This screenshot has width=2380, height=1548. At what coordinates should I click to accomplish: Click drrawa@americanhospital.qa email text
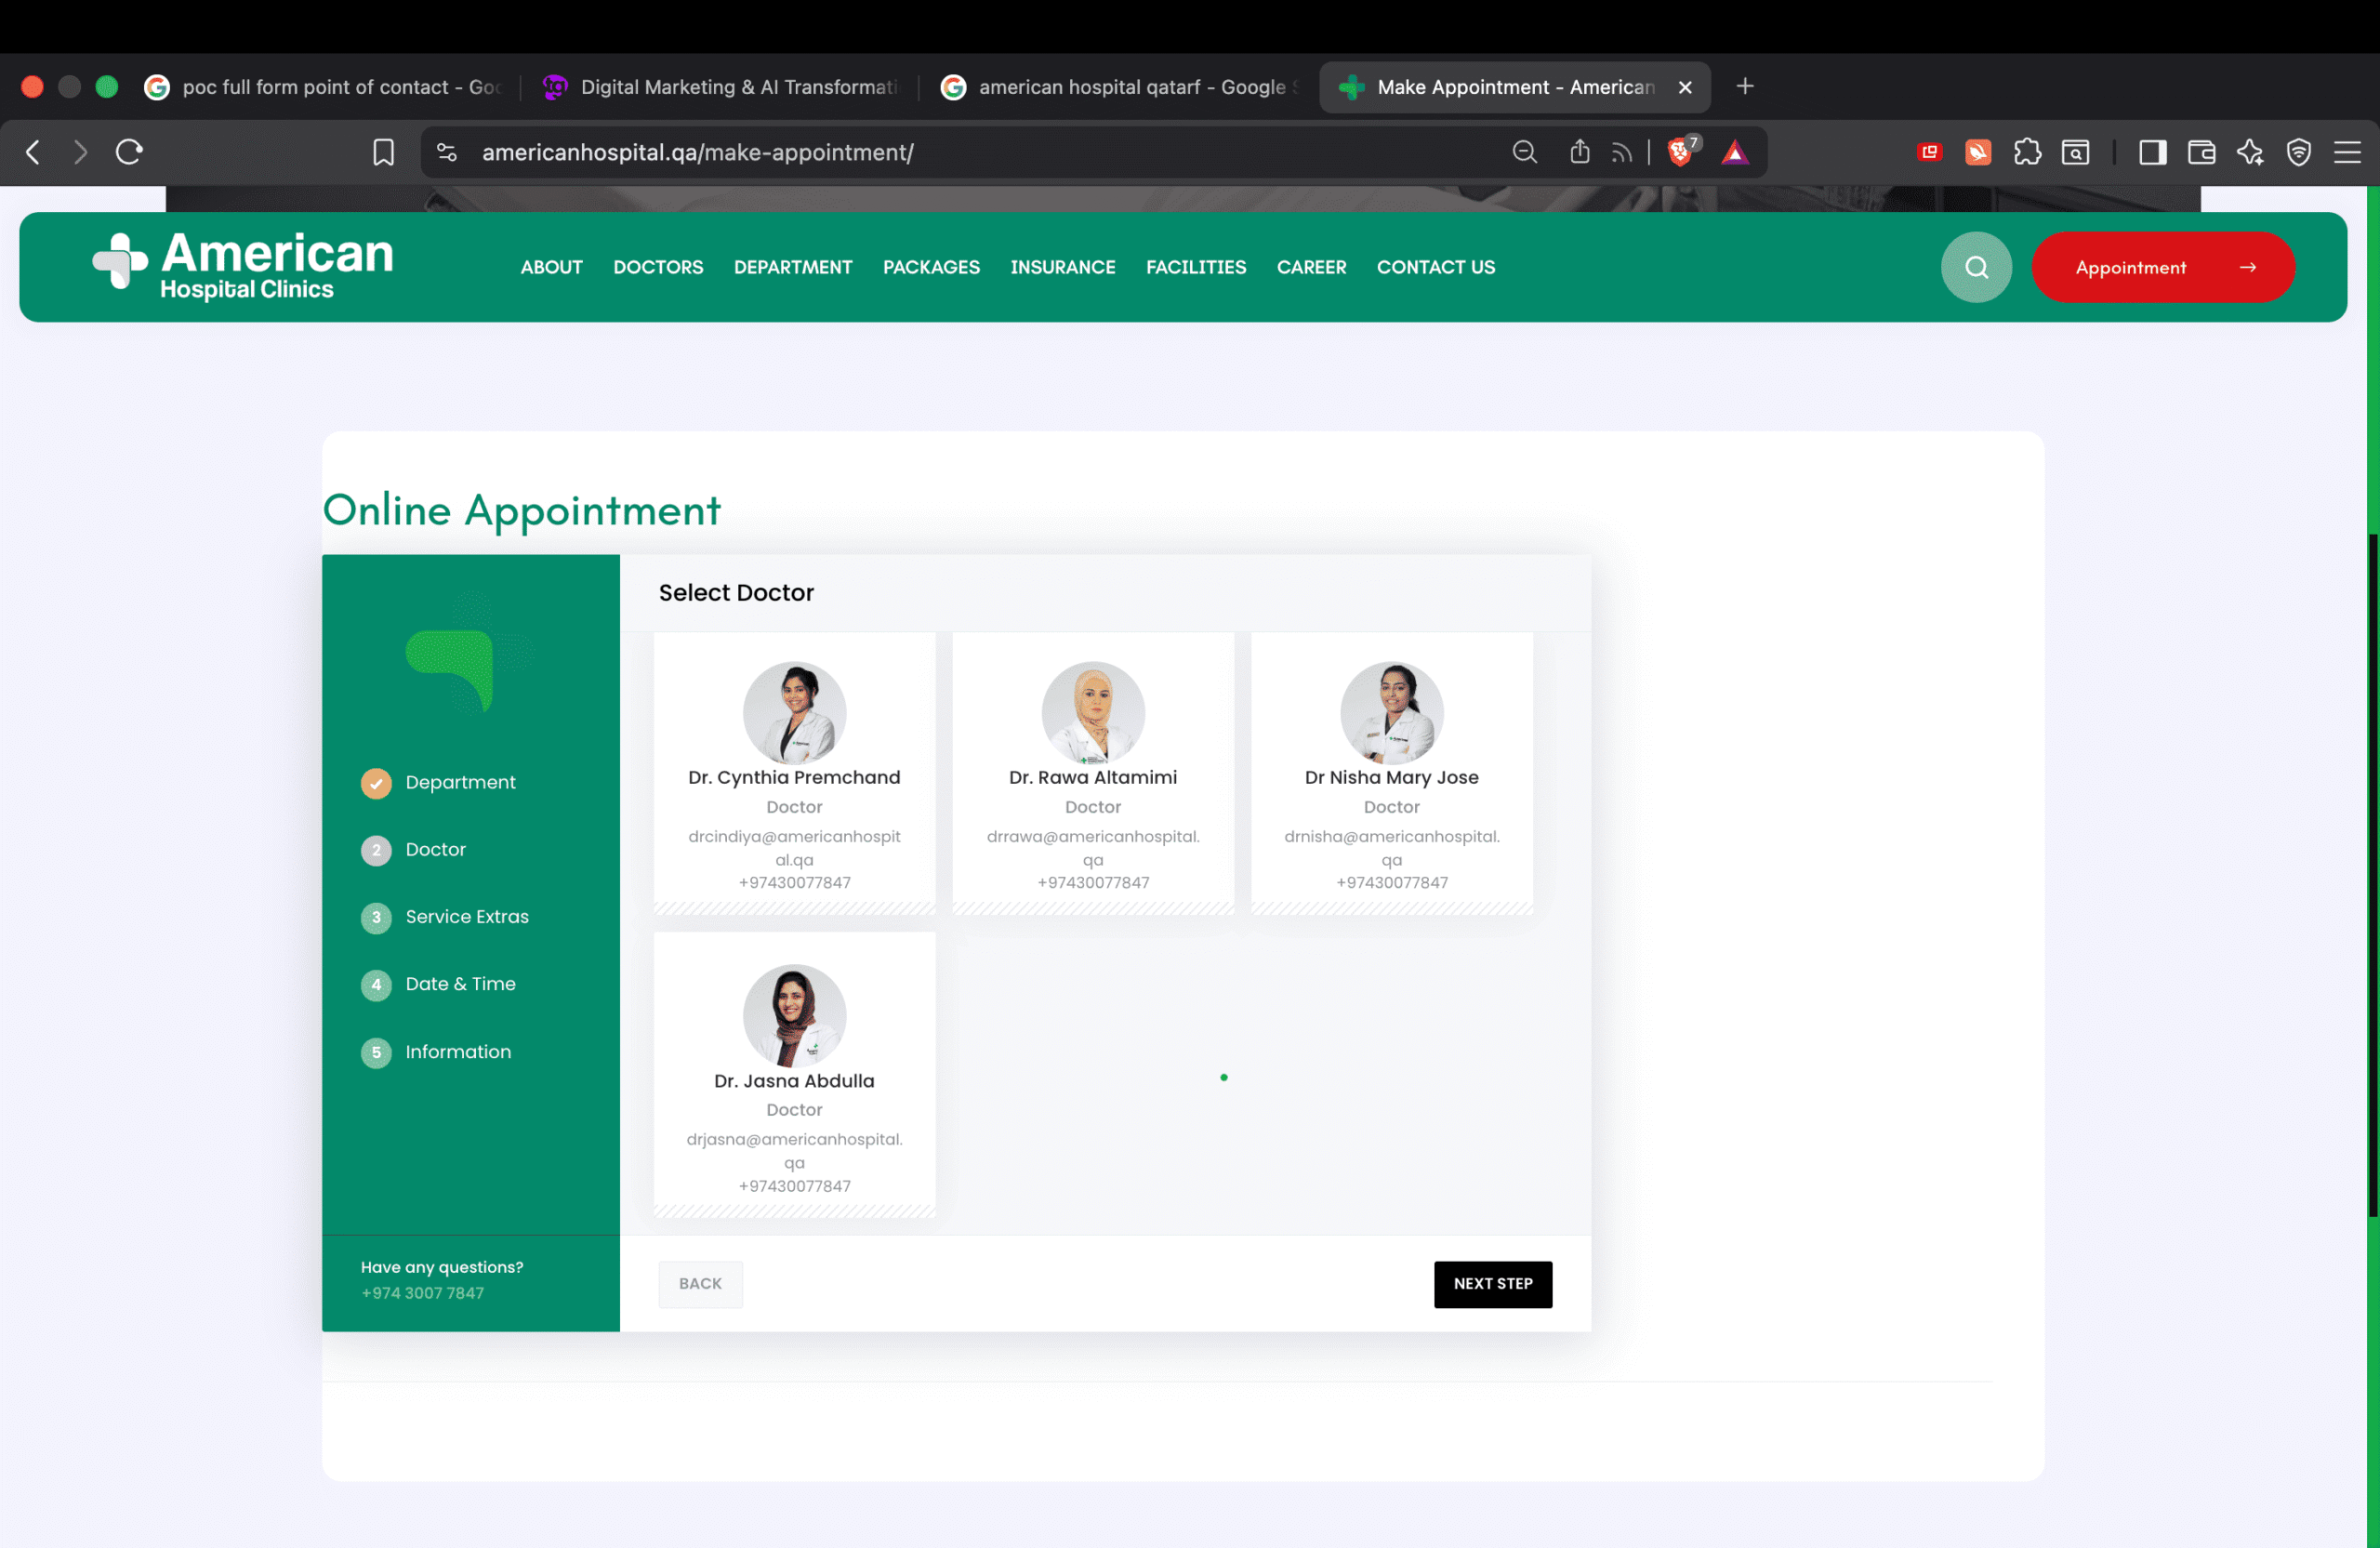pos(1093,848)
